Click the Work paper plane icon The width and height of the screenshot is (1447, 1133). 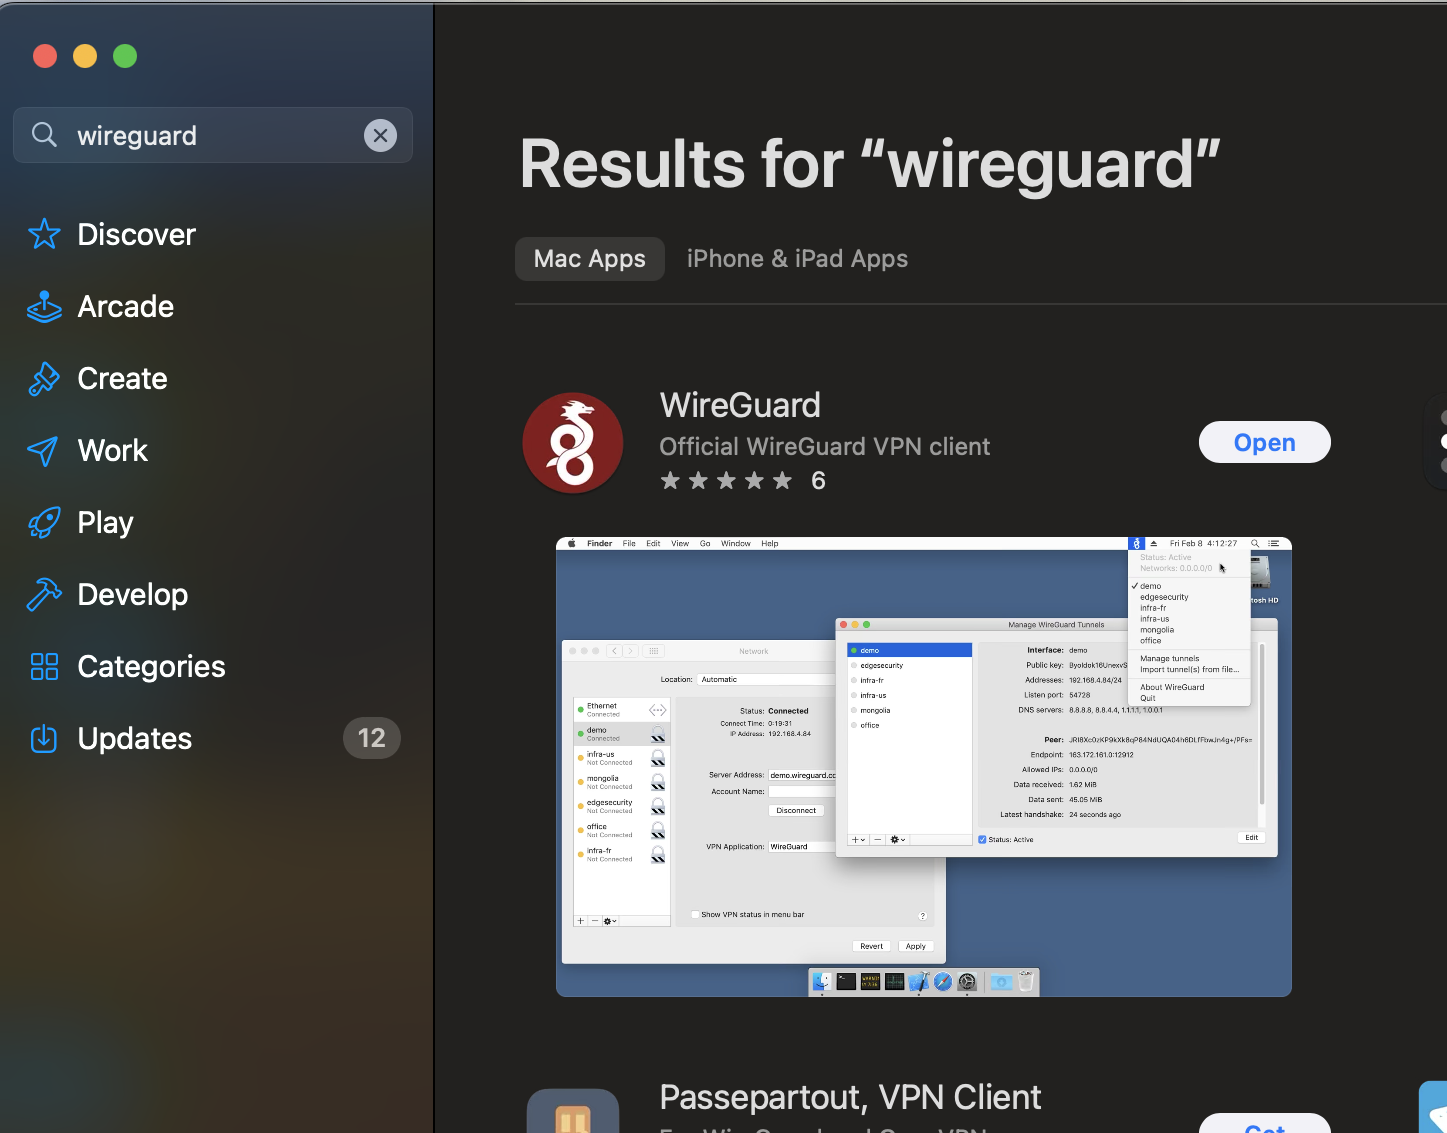[x=44, y=450]
